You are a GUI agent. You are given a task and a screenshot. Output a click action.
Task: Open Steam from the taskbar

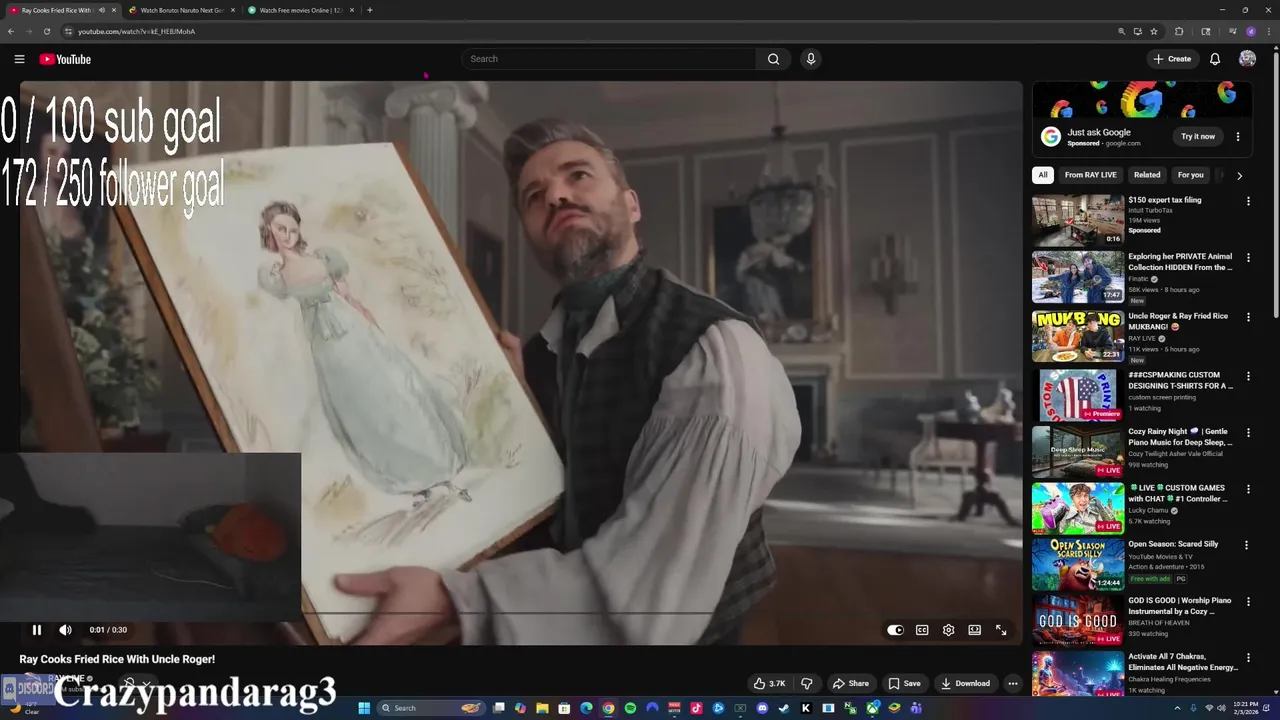tap(784, 708)
